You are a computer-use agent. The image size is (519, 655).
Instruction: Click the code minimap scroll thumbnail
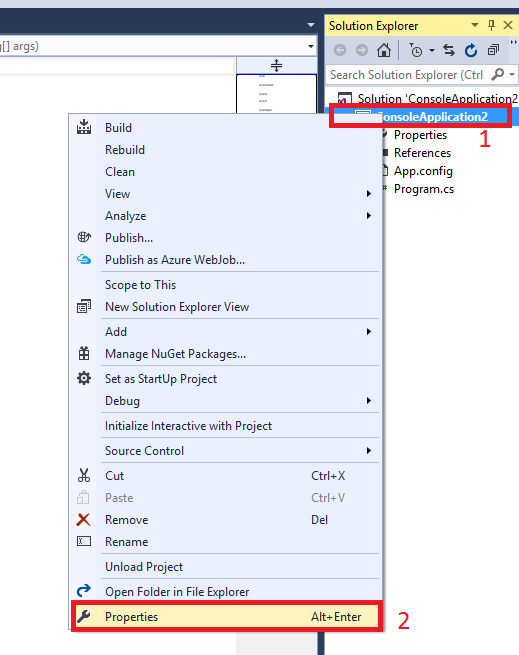(276, 94)
